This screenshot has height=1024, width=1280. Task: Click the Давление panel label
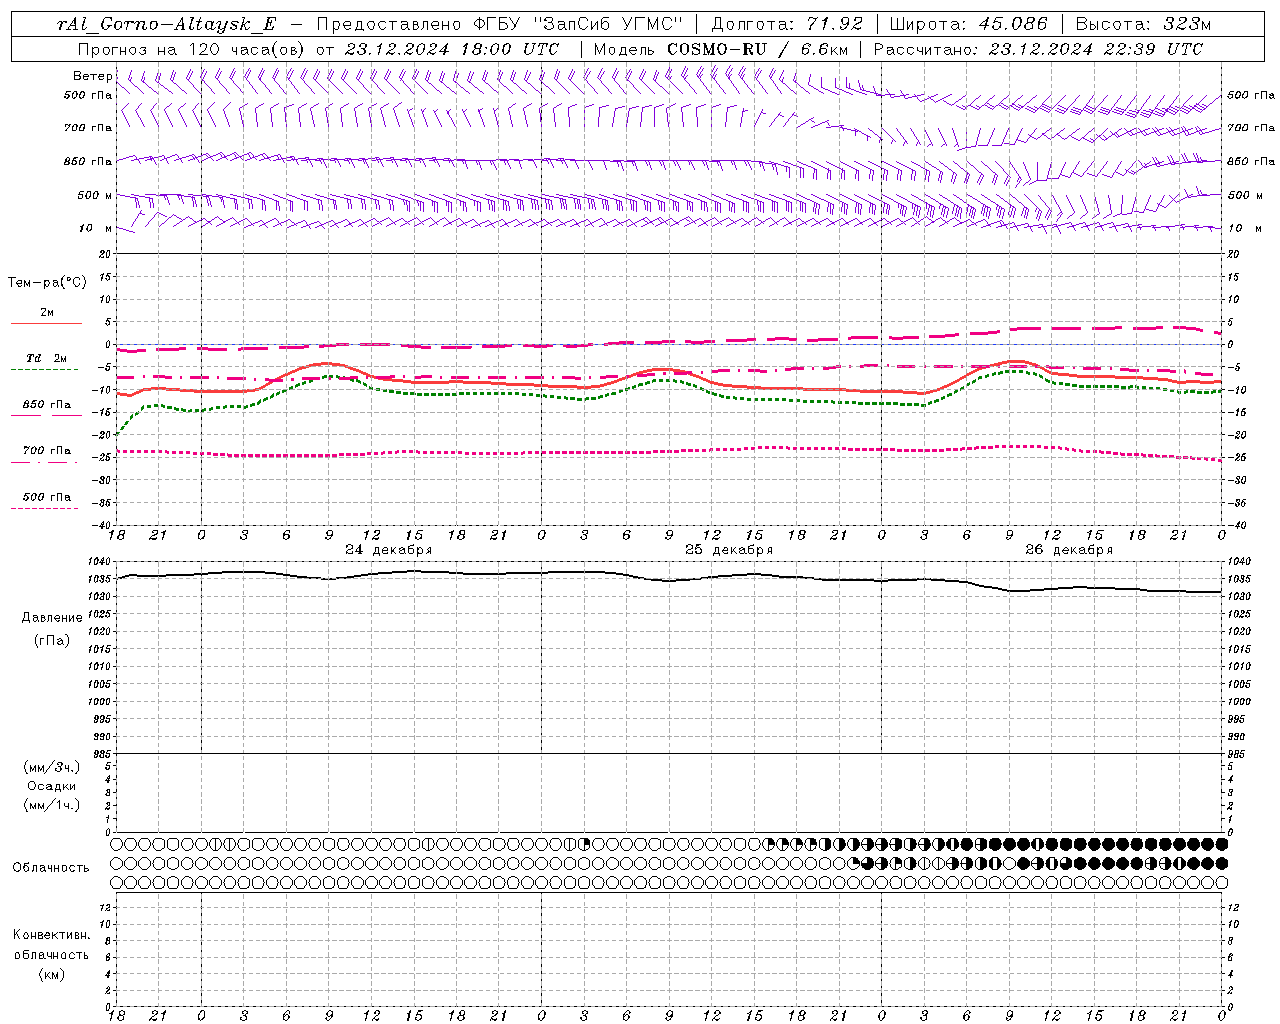(52, 618)
